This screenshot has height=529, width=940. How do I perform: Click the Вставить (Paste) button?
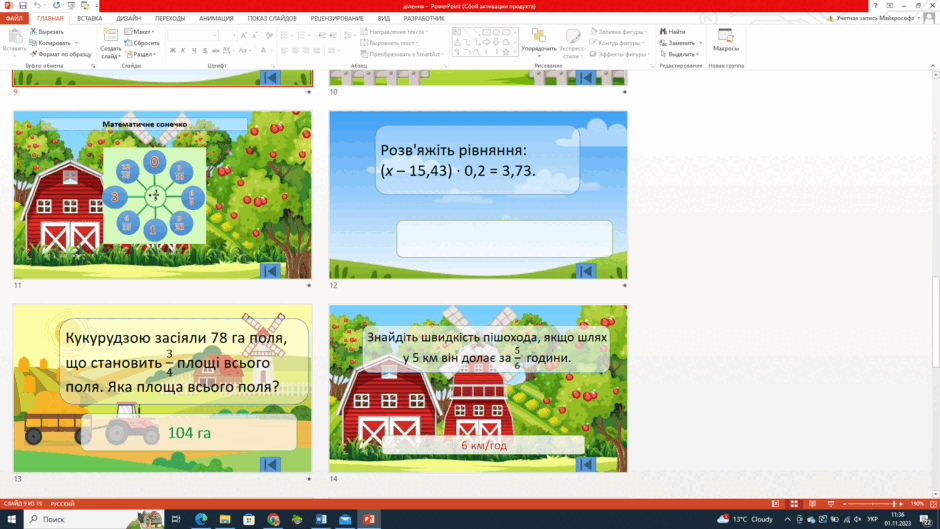point(14,40)
